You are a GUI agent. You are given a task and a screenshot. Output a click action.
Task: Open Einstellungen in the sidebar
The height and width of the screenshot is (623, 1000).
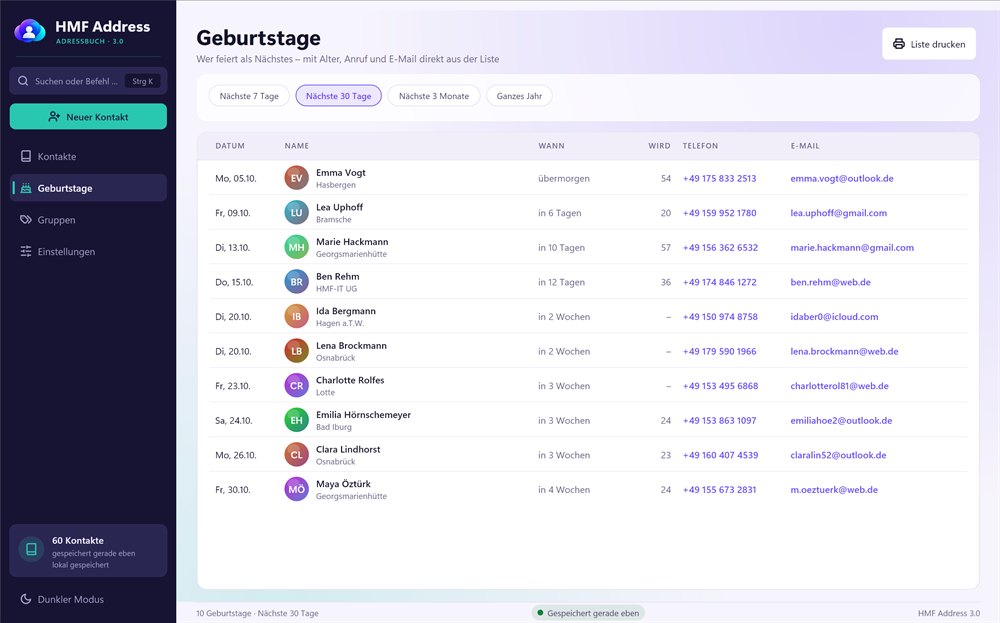pyautogui.click(x=88, y=251)
